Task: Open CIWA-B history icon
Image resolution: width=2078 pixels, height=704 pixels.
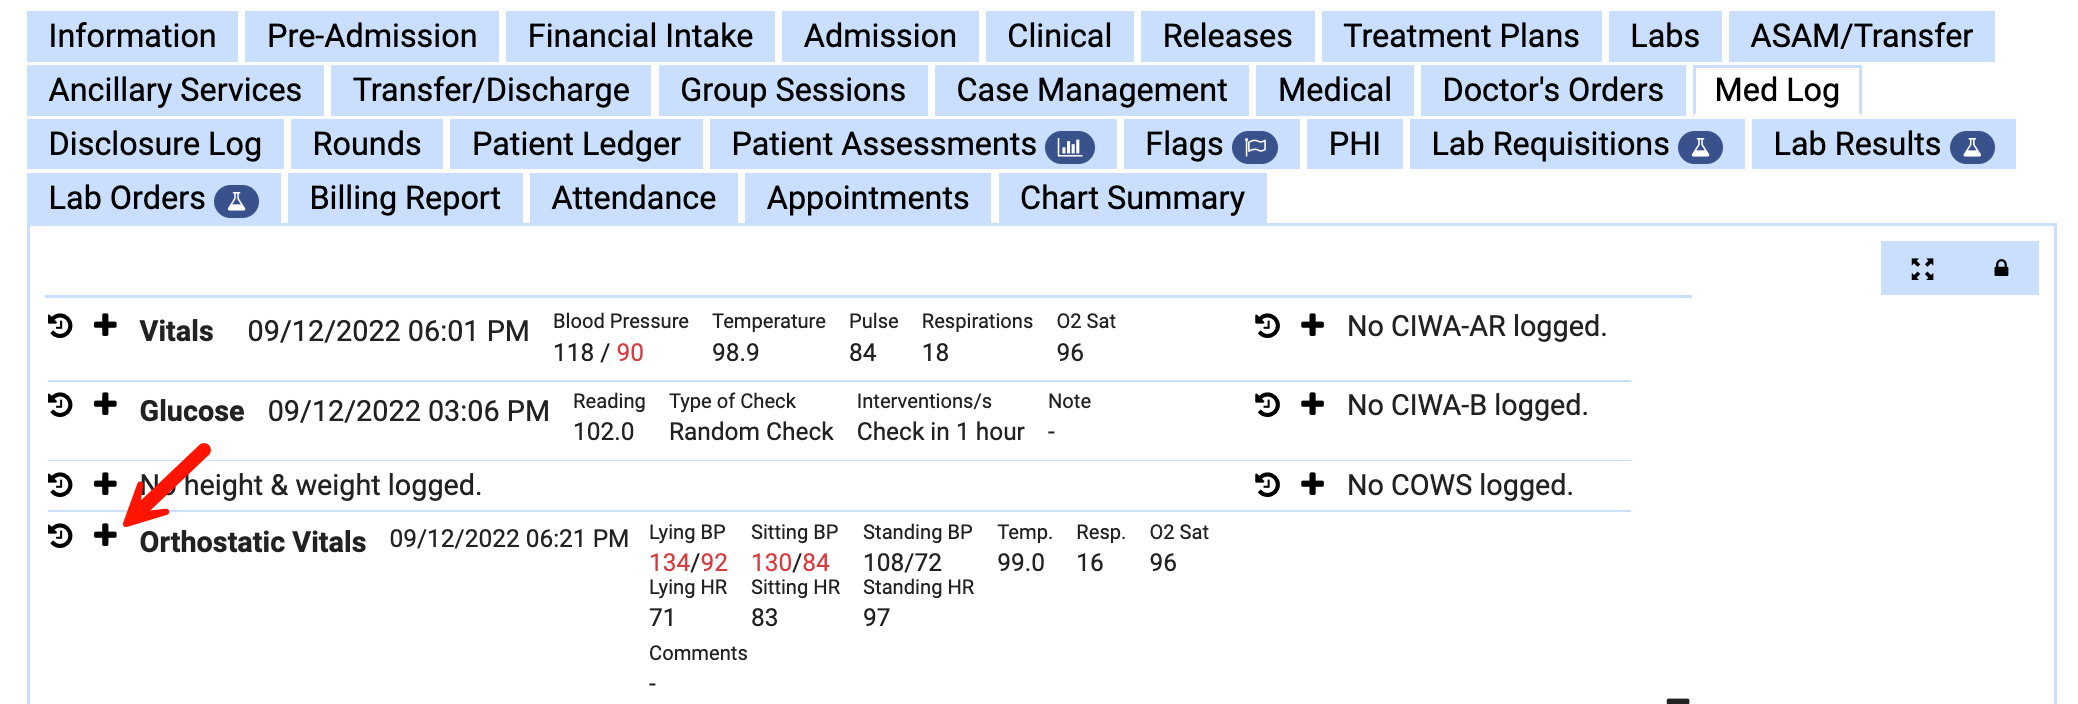Action: 1267,405
